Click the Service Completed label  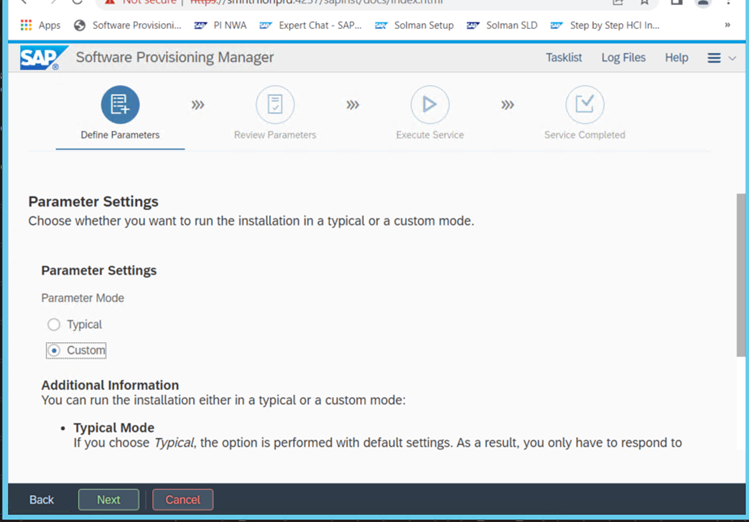584,135
